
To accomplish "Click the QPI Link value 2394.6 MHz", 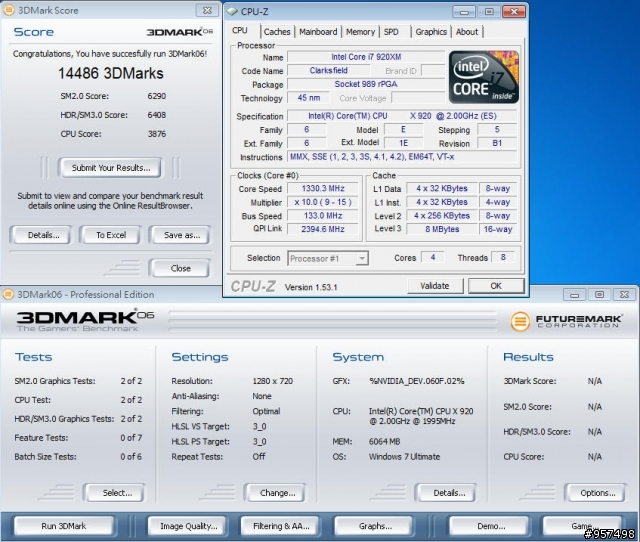I will 323,229.
